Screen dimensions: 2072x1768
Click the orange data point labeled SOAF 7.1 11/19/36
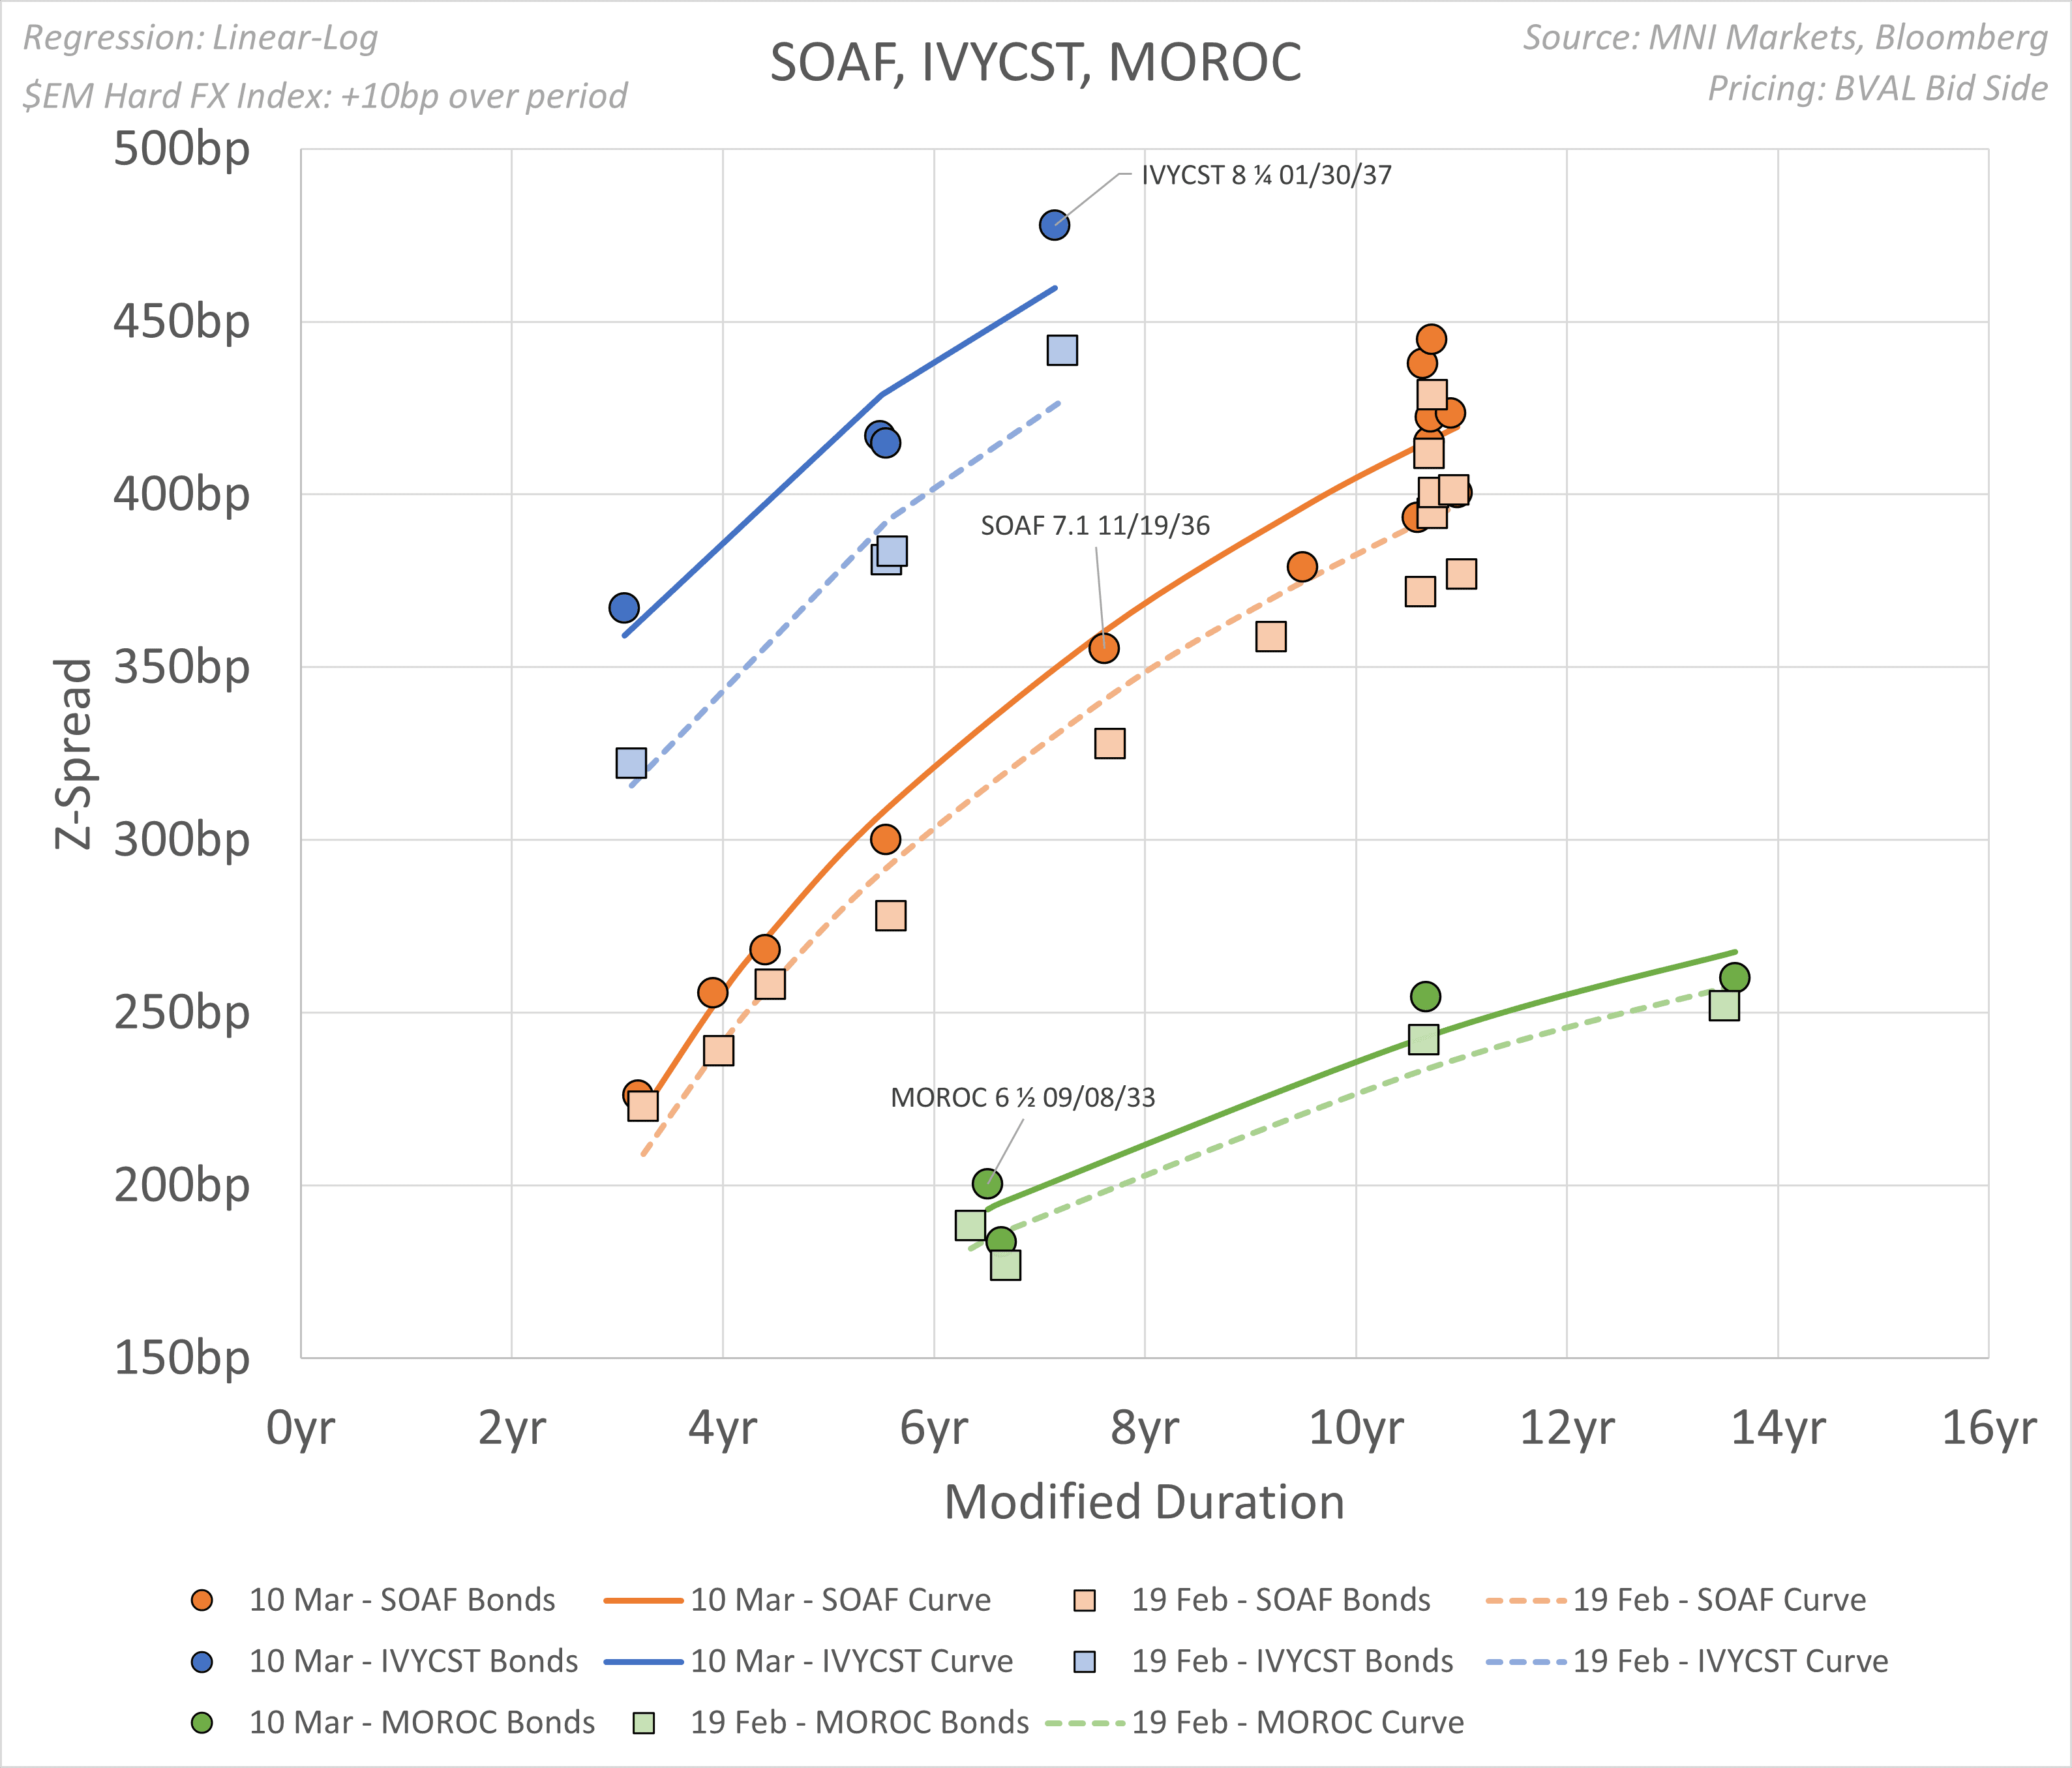coord(1103,648)
